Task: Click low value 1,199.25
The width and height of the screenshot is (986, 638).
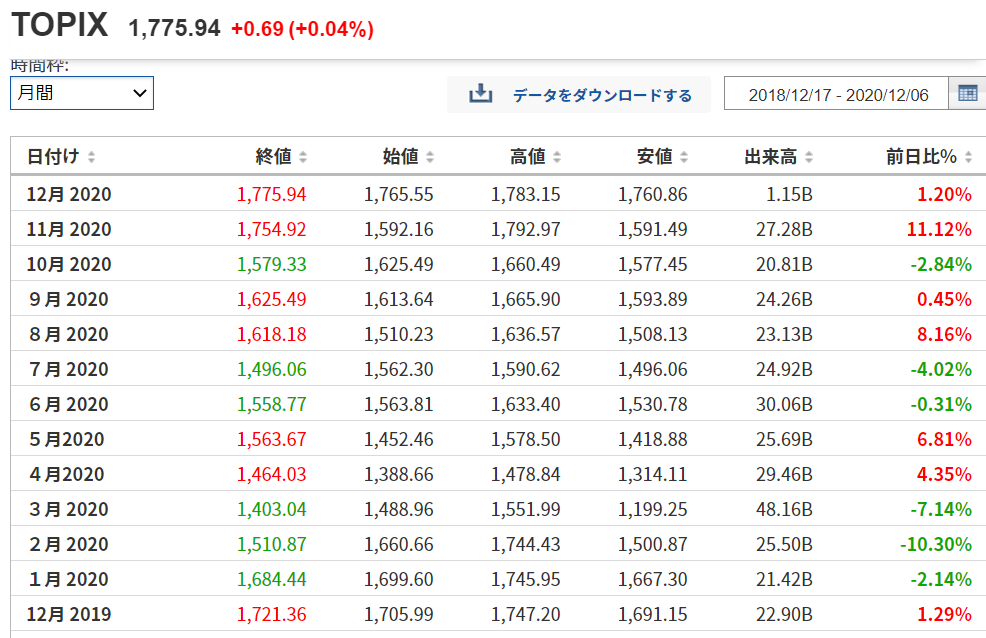Action: coord(653,509)
